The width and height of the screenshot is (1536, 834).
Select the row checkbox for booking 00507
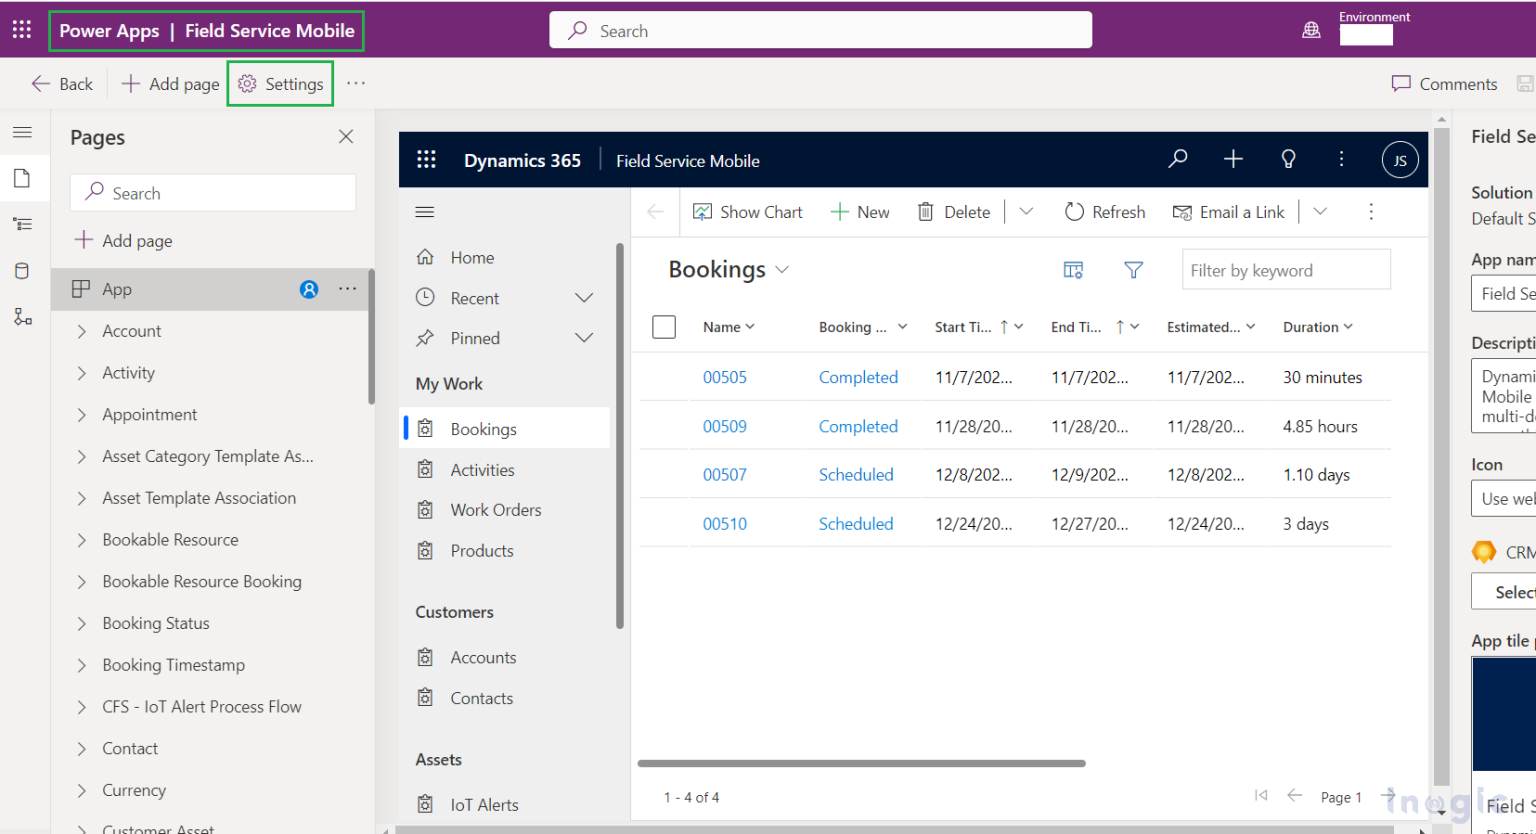pos(663,474)
